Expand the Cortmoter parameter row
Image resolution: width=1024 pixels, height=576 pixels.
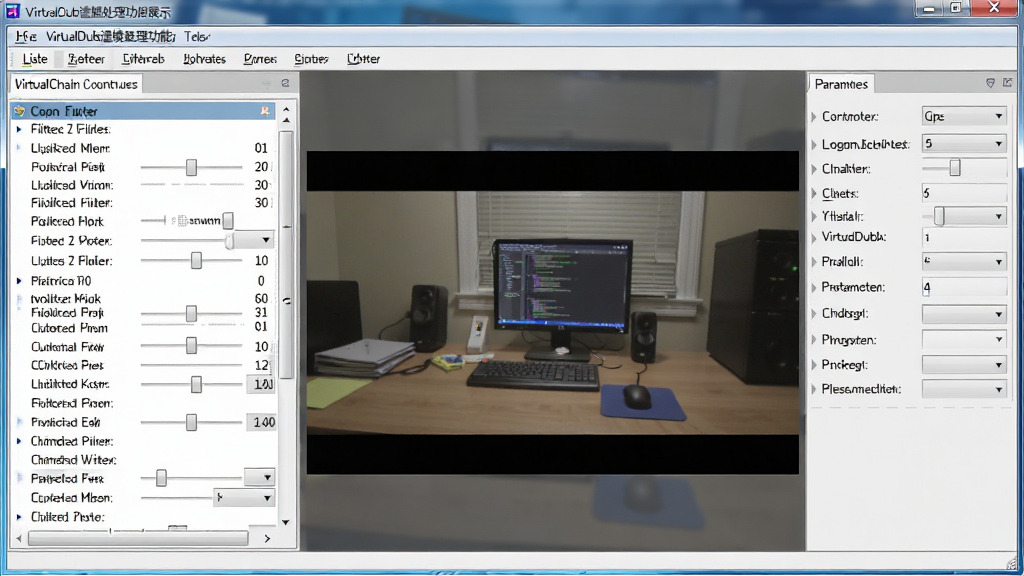click(x=814, y=117)
